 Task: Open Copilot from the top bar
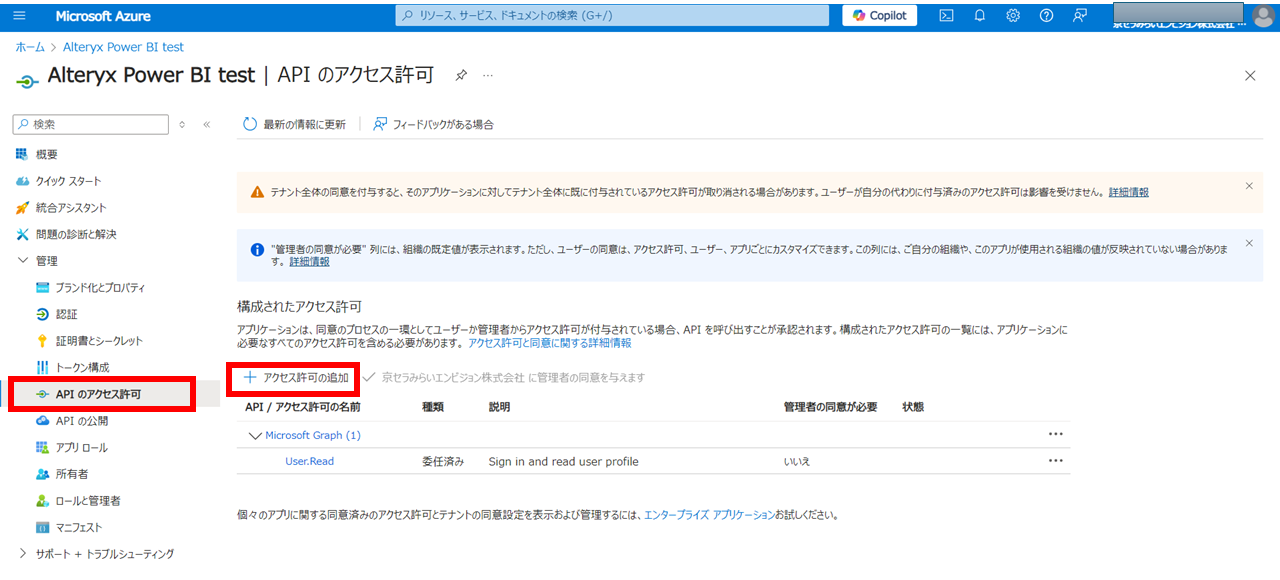coord(880,16)
